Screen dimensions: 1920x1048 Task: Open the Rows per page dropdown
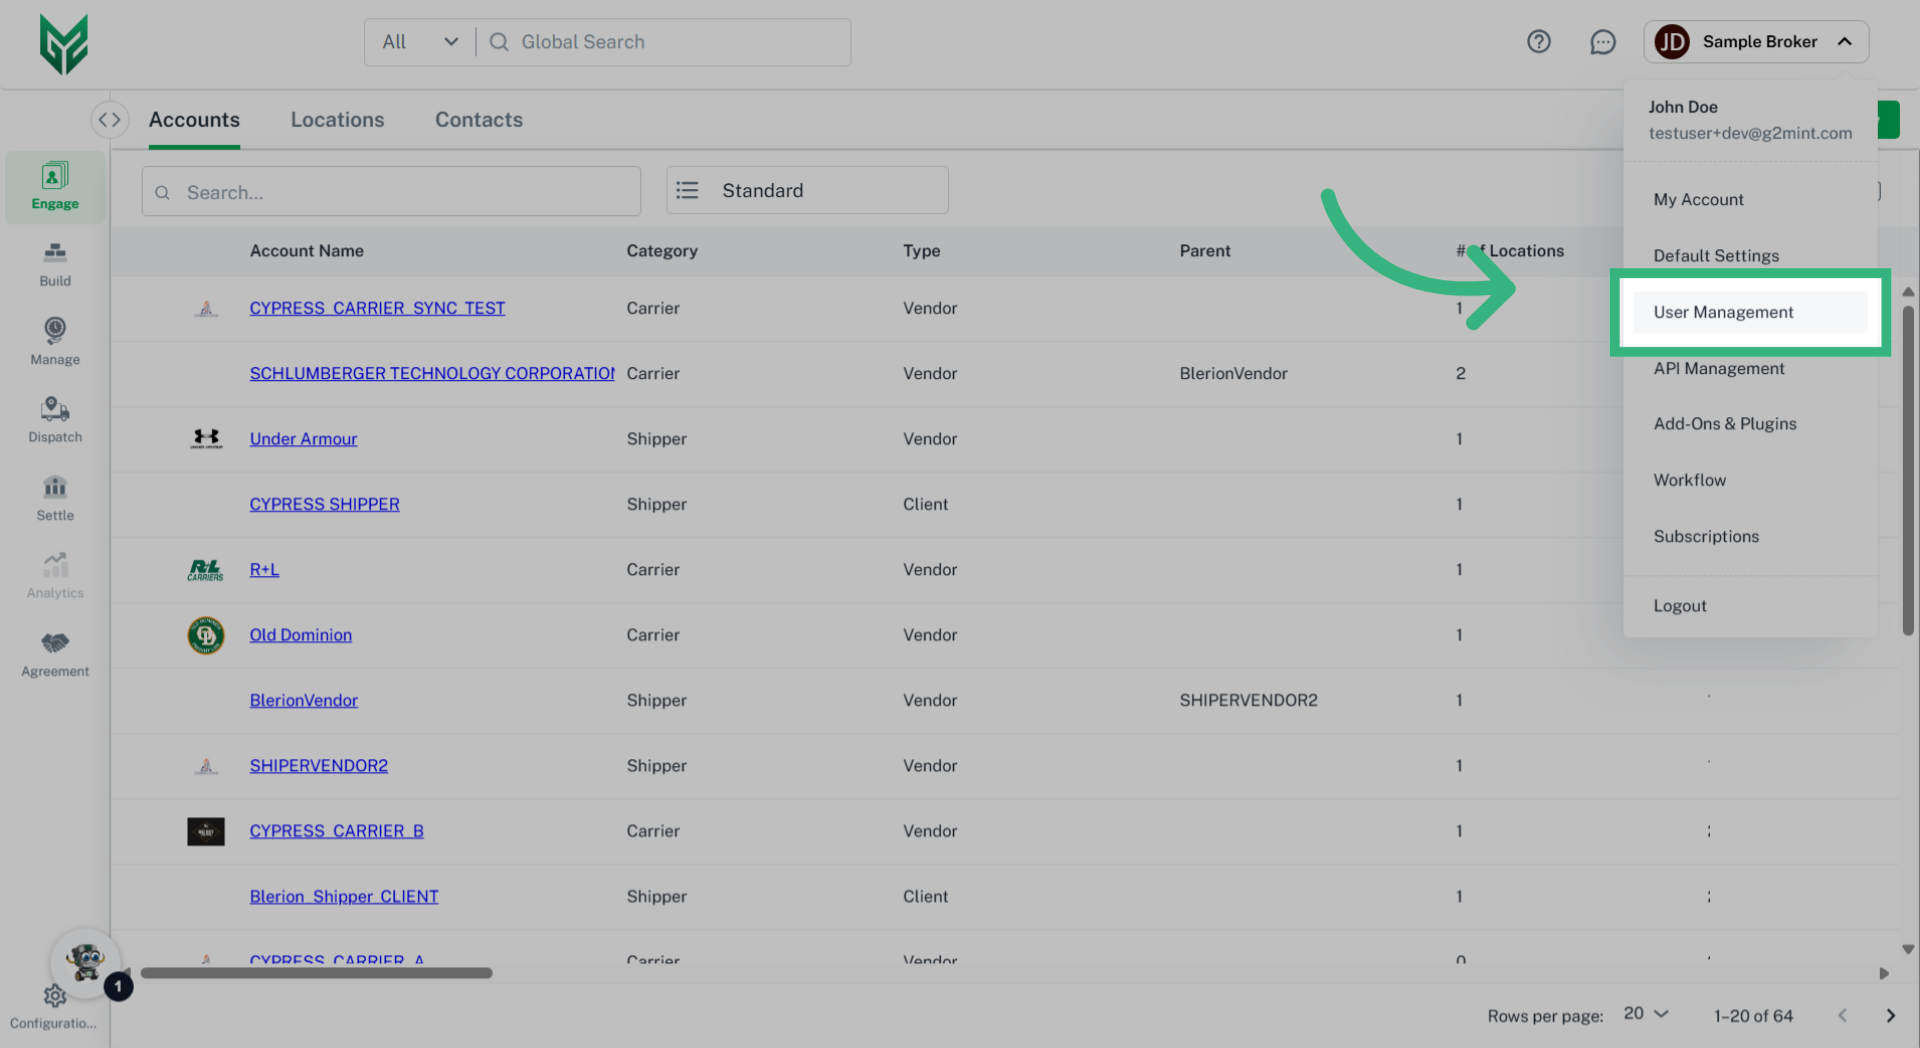1643,1014
